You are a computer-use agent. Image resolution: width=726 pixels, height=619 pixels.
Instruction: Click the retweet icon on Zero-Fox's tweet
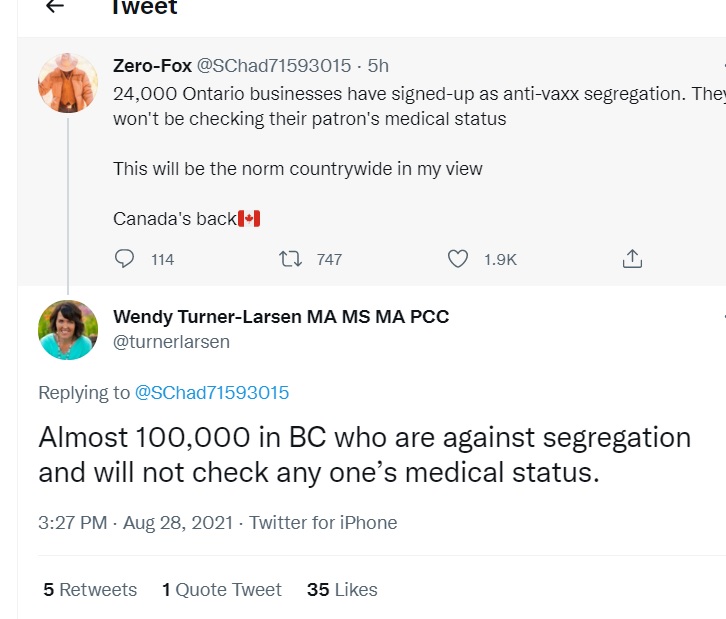[291, 259]
